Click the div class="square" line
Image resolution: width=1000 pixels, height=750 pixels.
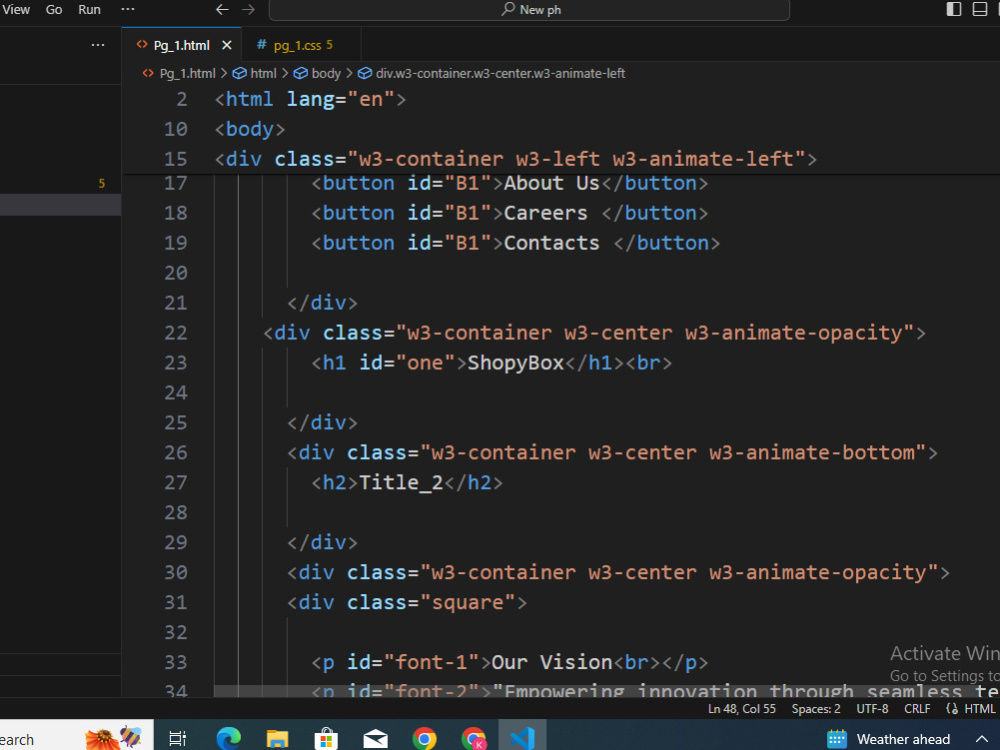click(x=407, y=603)
